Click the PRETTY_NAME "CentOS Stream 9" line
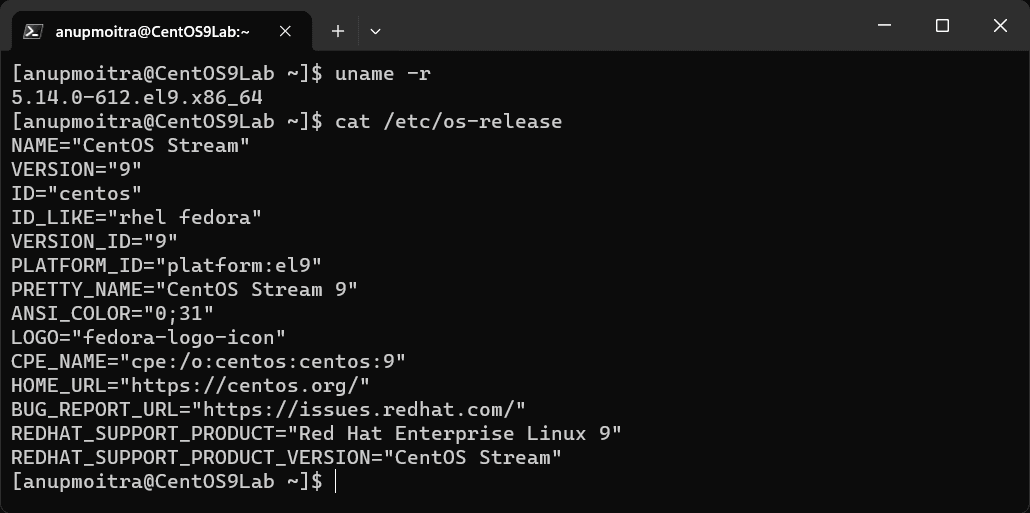The width and height of the screenshot is (1030, 513). 184,289
